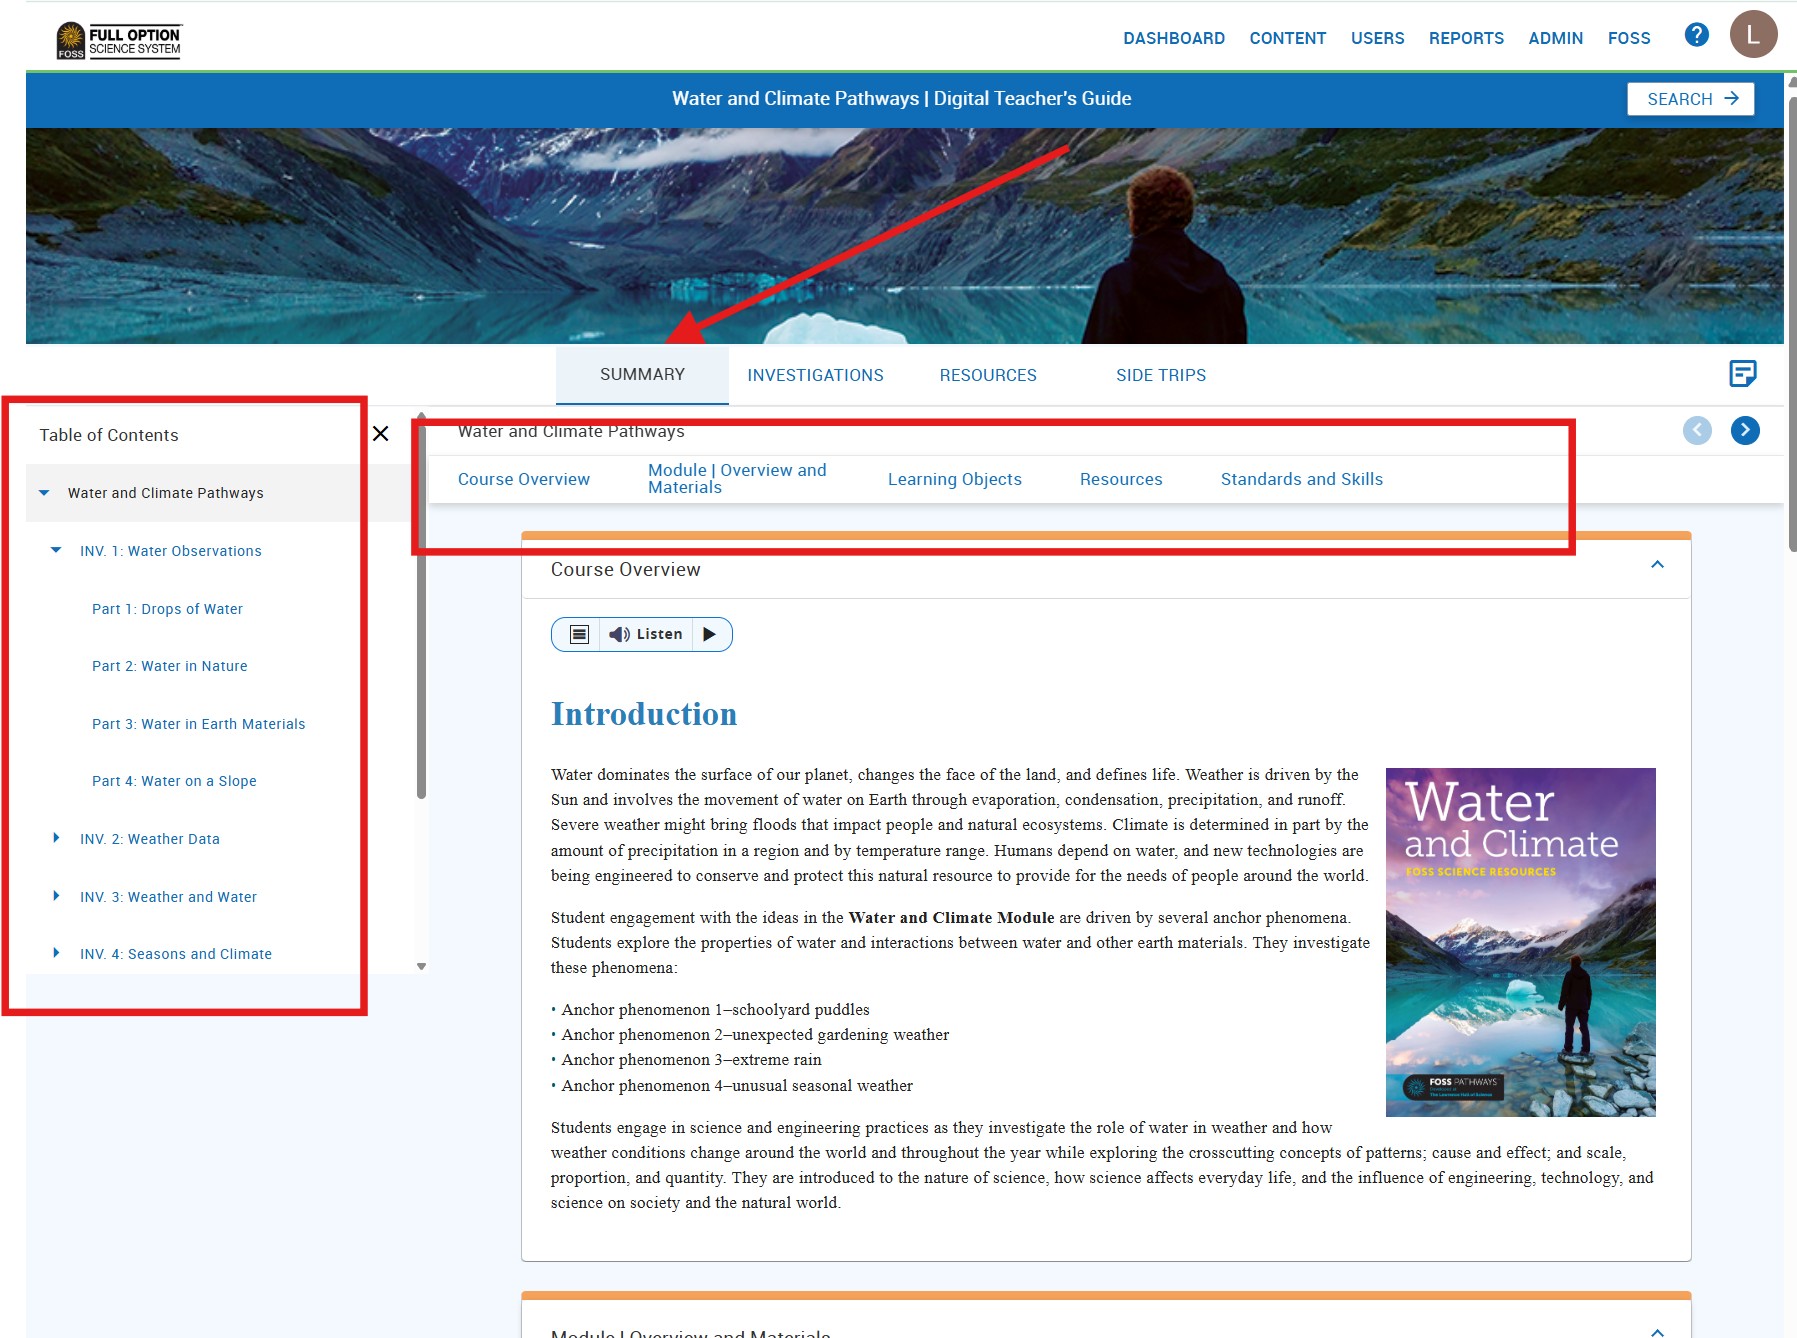This screenshot has width=1797, height=1338.
Task: Collapse the Water and Climate Pathways tree node
Action: click(44, 493)
